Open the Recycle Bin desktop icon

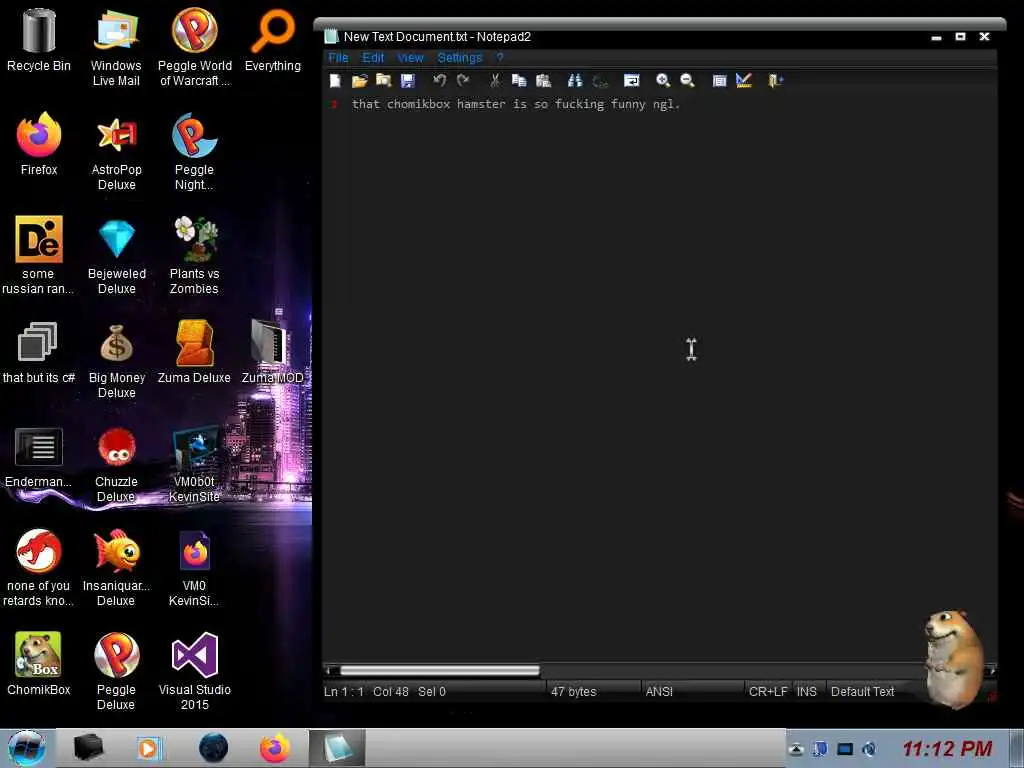click(39, 40)
